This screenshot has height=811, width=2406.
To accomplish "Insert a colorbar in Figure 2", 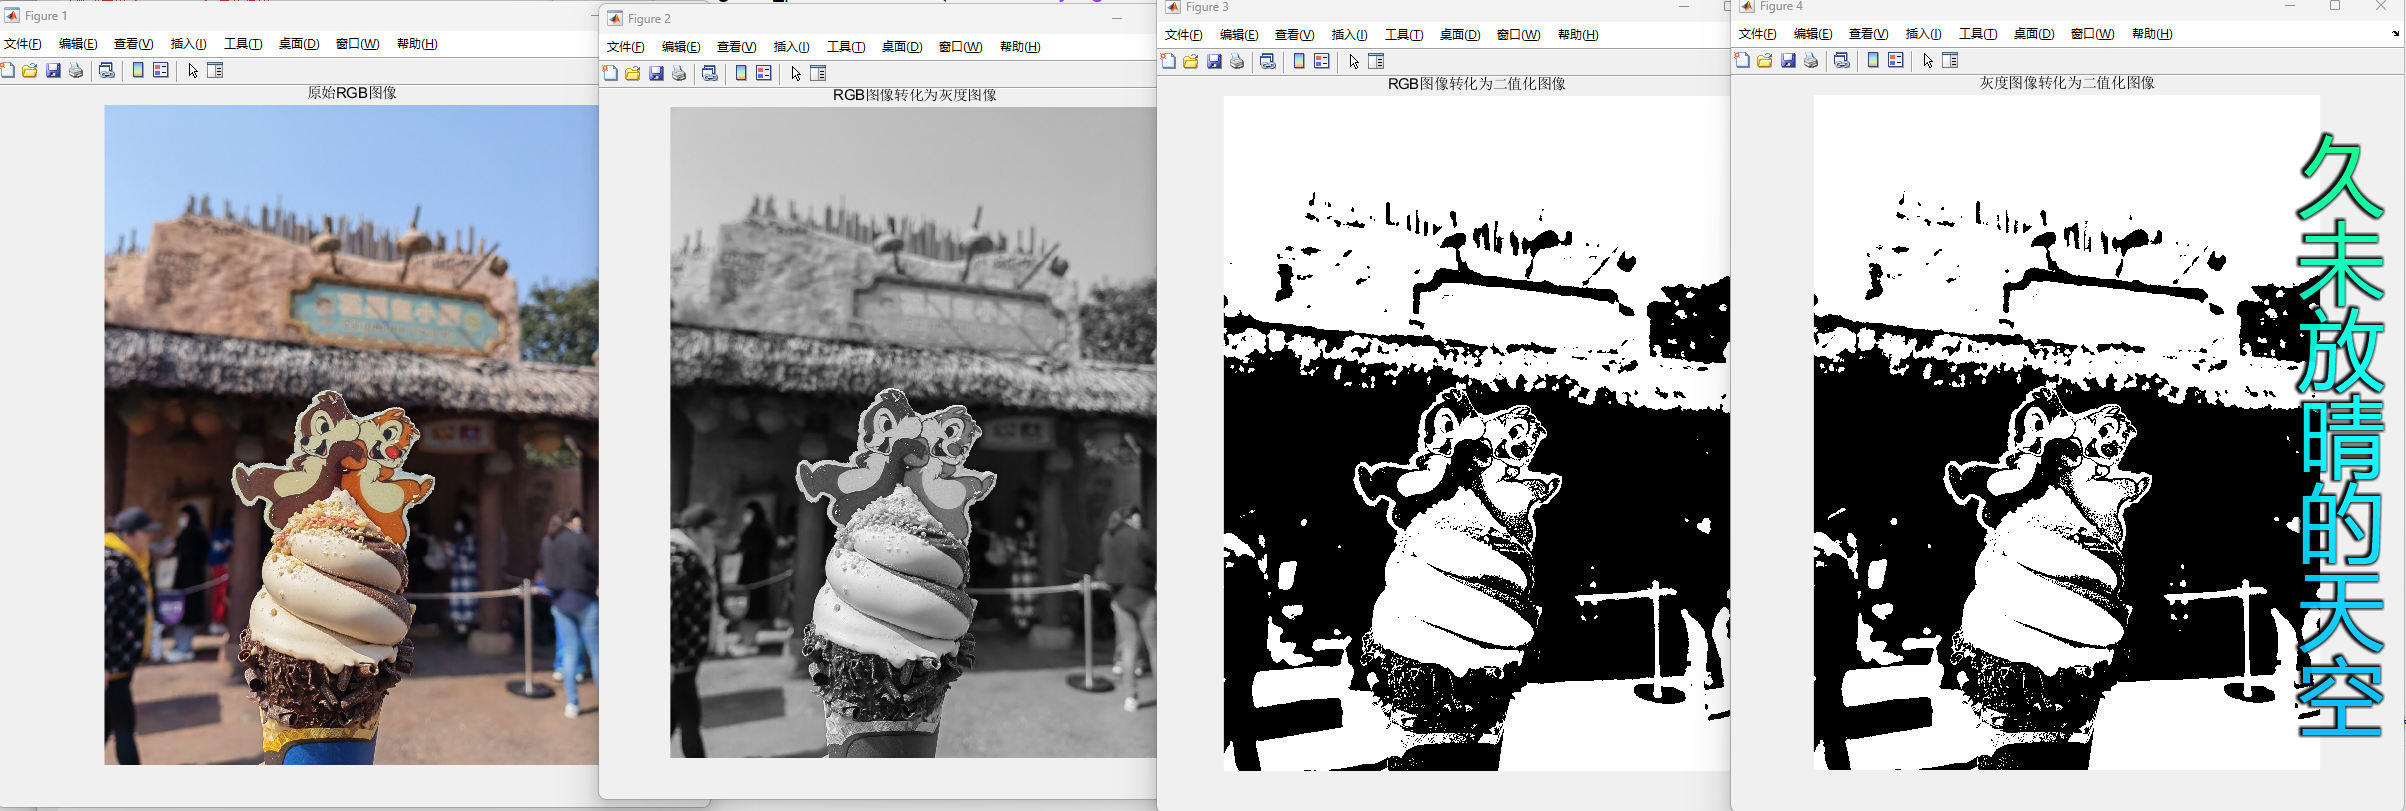I will click(x=741, y=74).
